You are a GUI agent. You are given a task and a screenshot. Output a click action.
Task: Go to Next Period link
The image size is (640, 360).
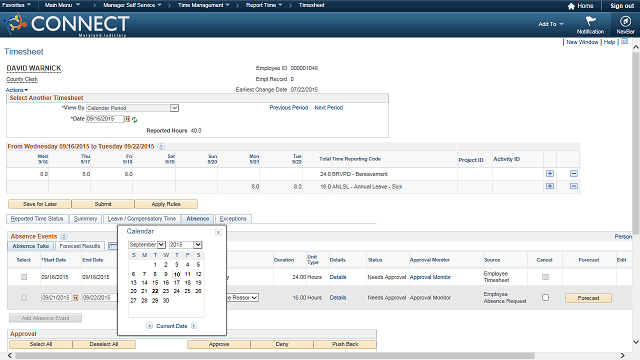pos(329,108)
